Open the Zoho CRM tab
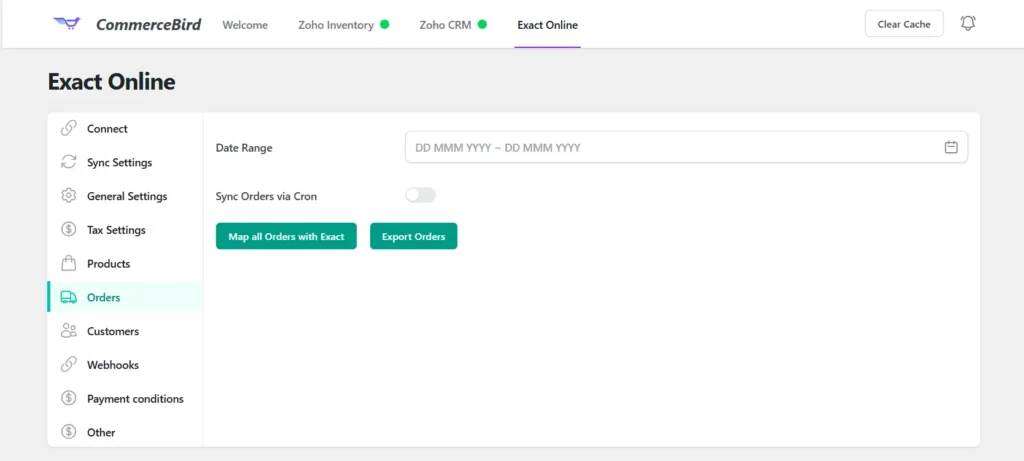The height and width of the screenshot is (461, 1024). (445, 25)
